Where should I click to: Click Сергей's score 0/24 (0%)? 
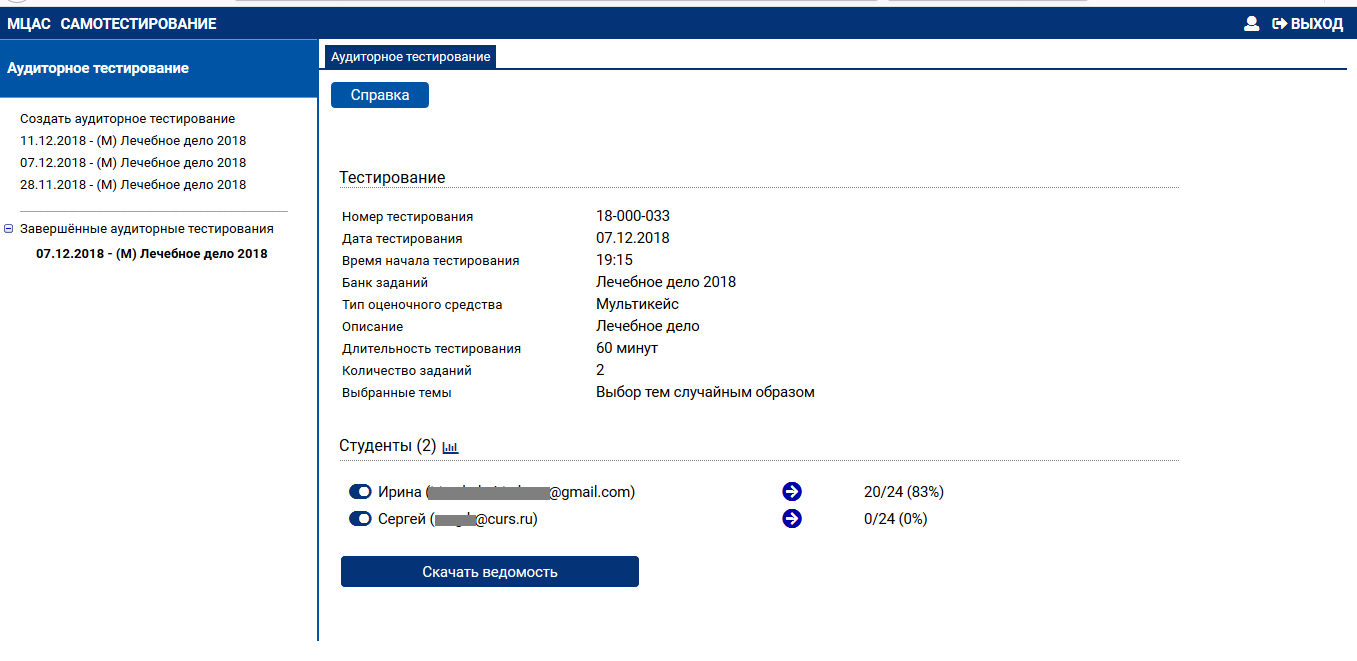point(895,519)
